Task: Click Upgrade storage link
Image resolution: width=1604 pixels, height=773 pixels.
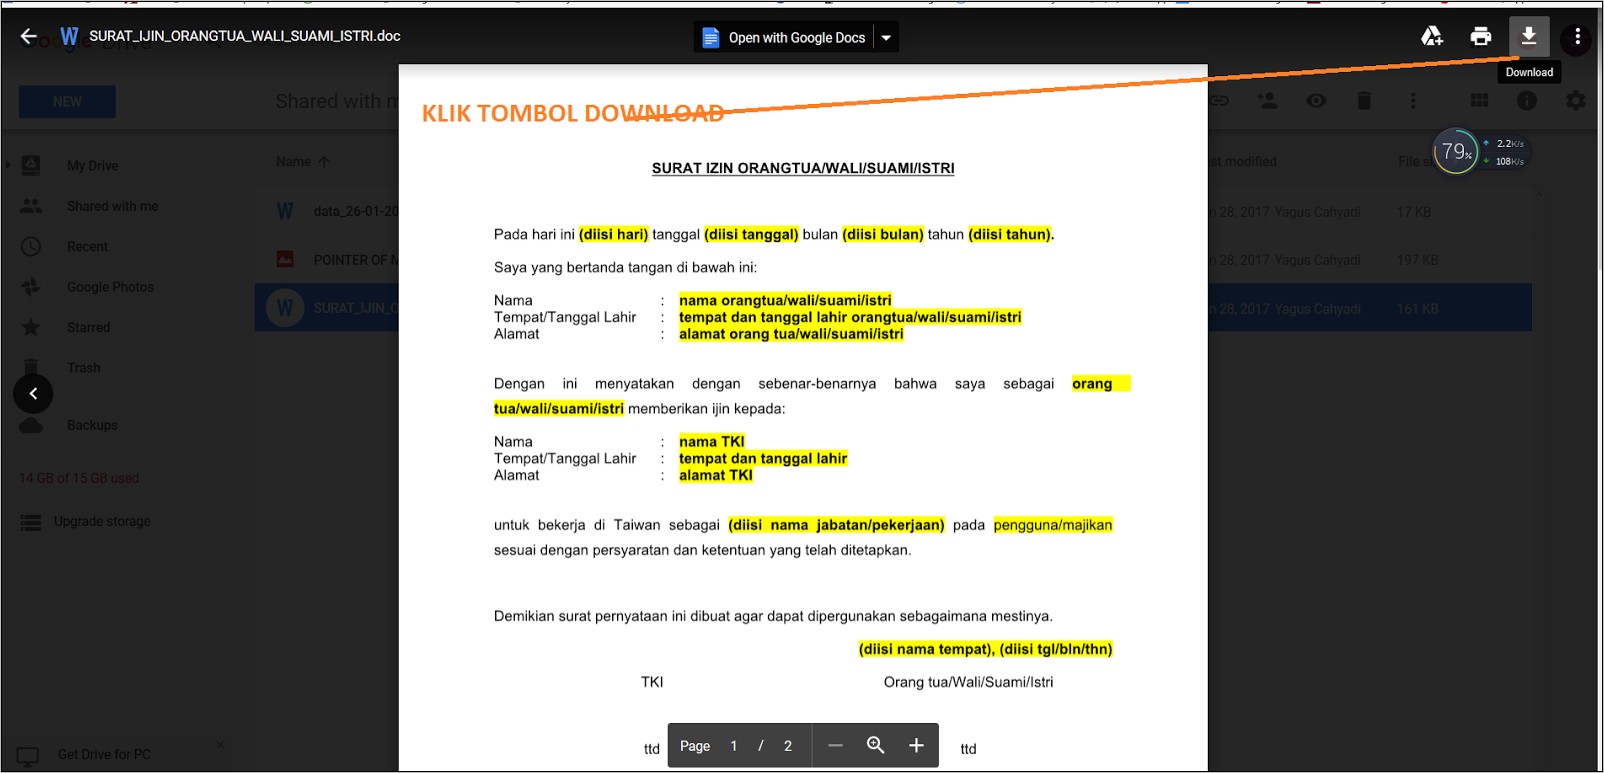Action: (102, 521)
